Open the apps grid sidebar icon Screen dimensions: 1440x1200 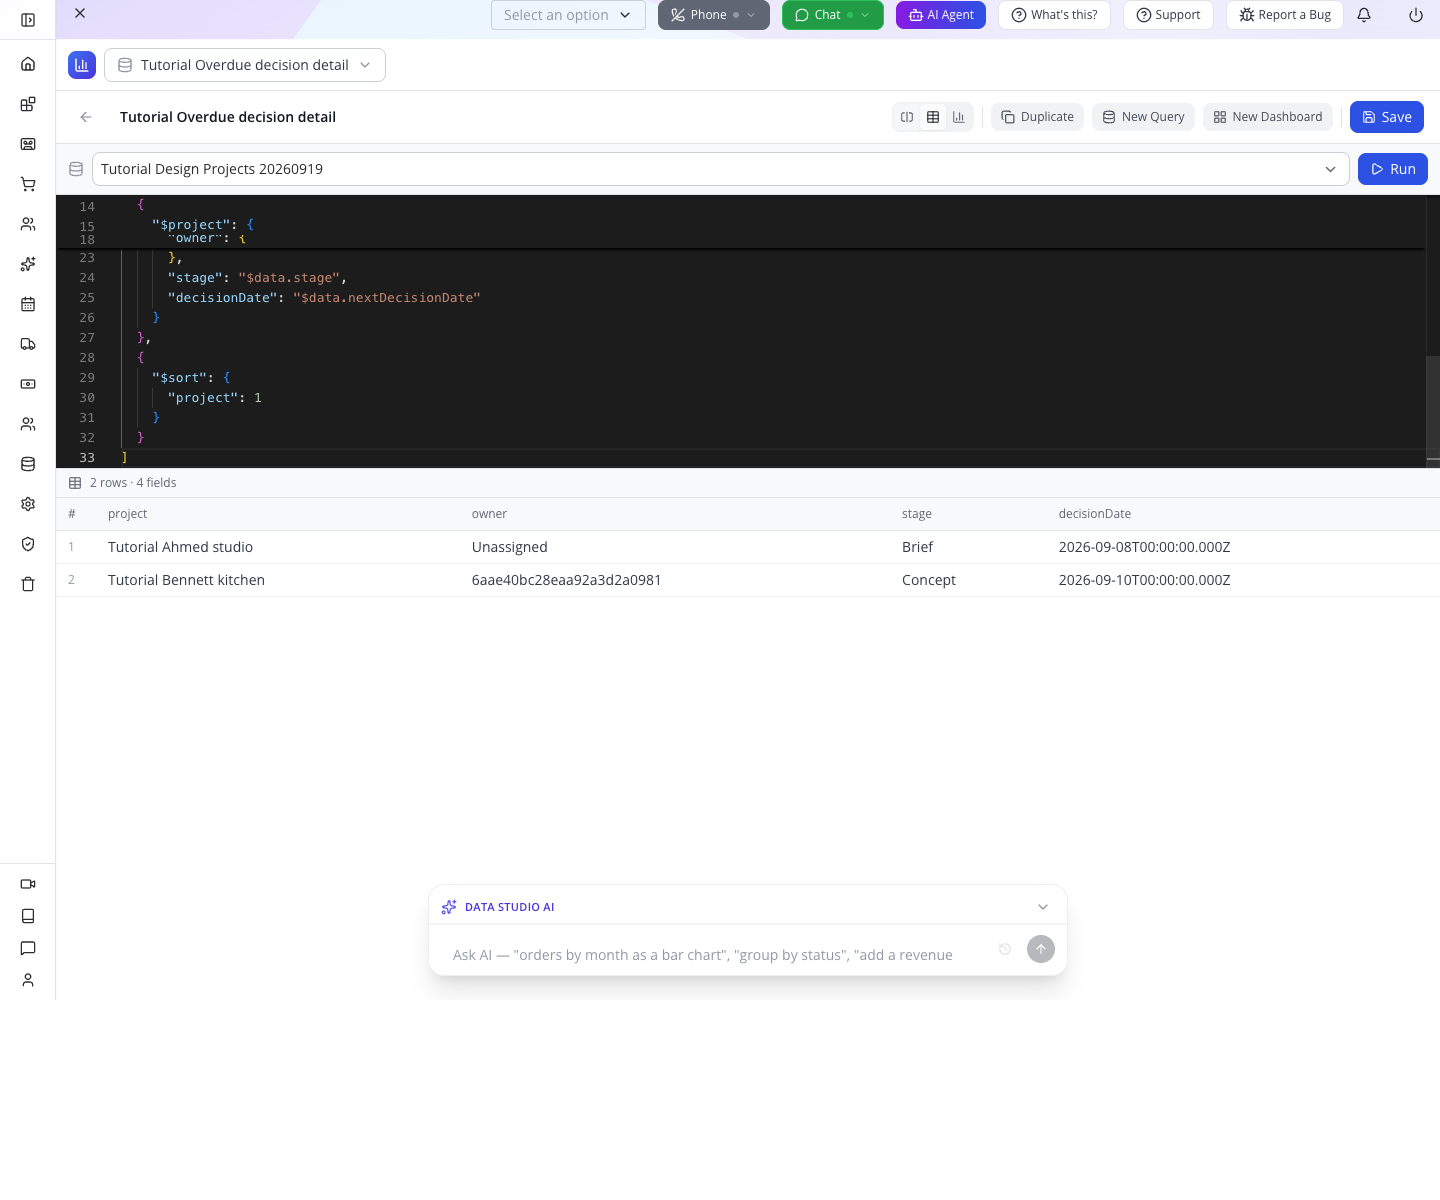click(28, 104)
